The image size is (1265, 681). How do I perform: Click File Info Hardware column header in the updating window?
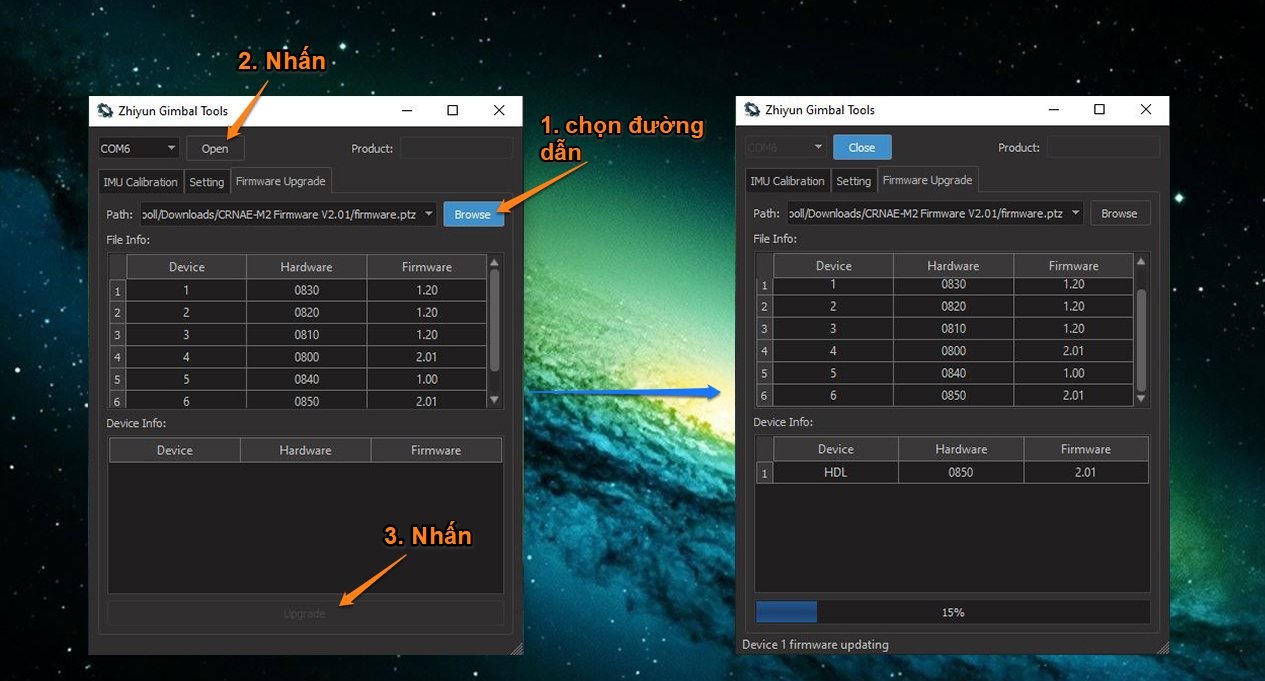(x=953, y=266)
